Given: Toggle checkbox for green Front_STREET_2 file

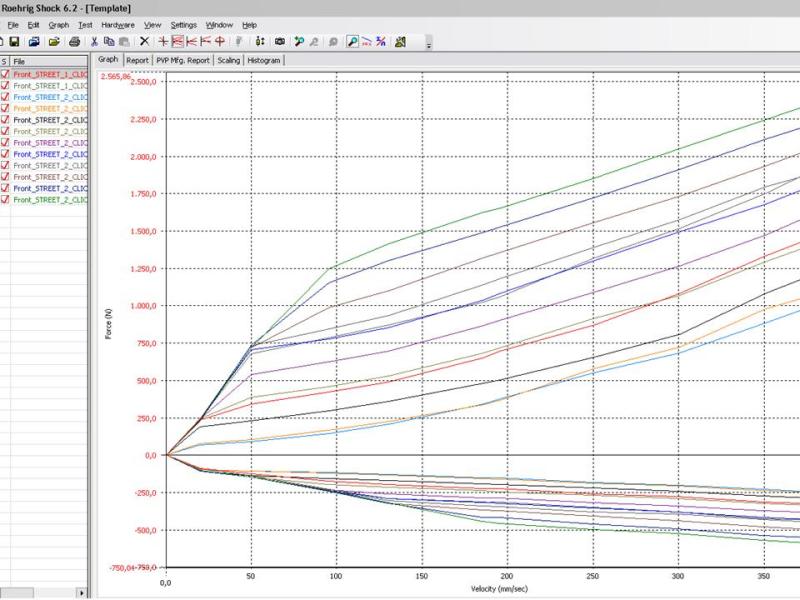Looking at the screenshot, I should pyautogui.click(x=6, y=199).
